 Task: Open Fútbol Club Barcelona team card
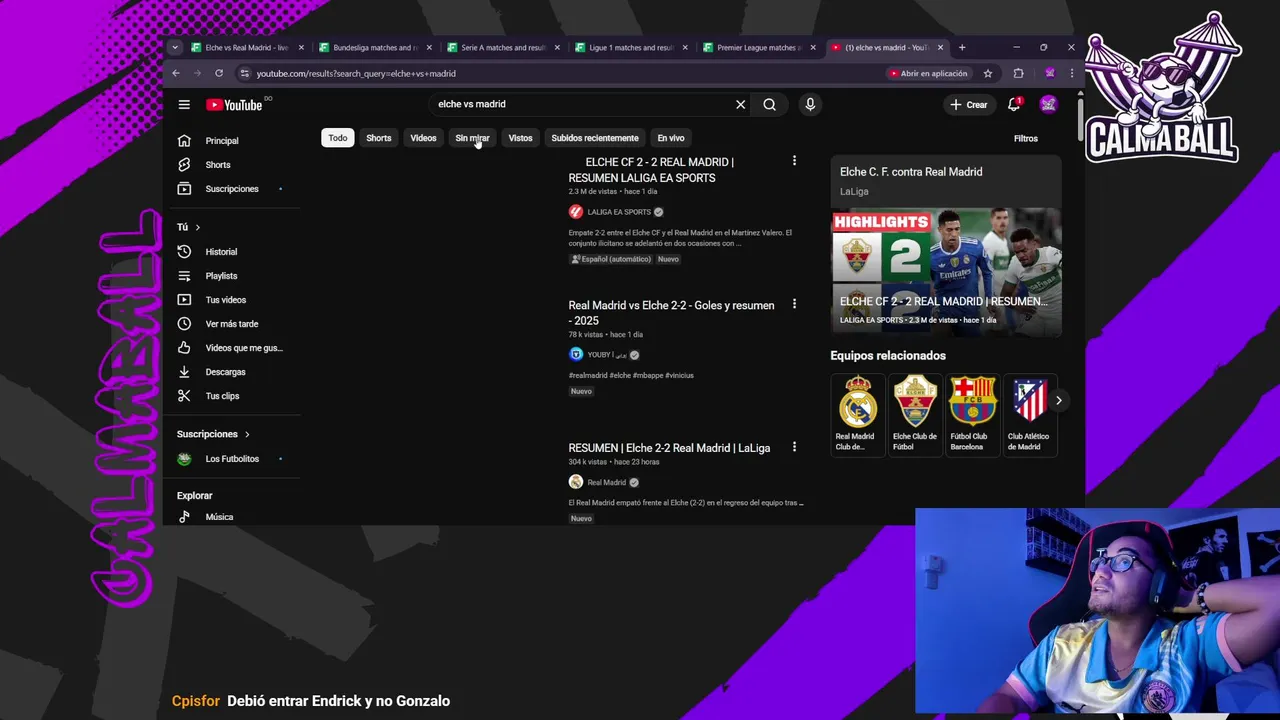(973, 414)
